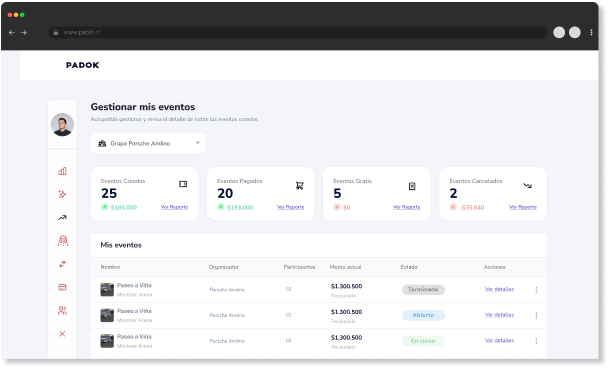Open Ver Reporte for Eventos Gratis
This screenshot has height=369, width=609.
tap(407, 207)
